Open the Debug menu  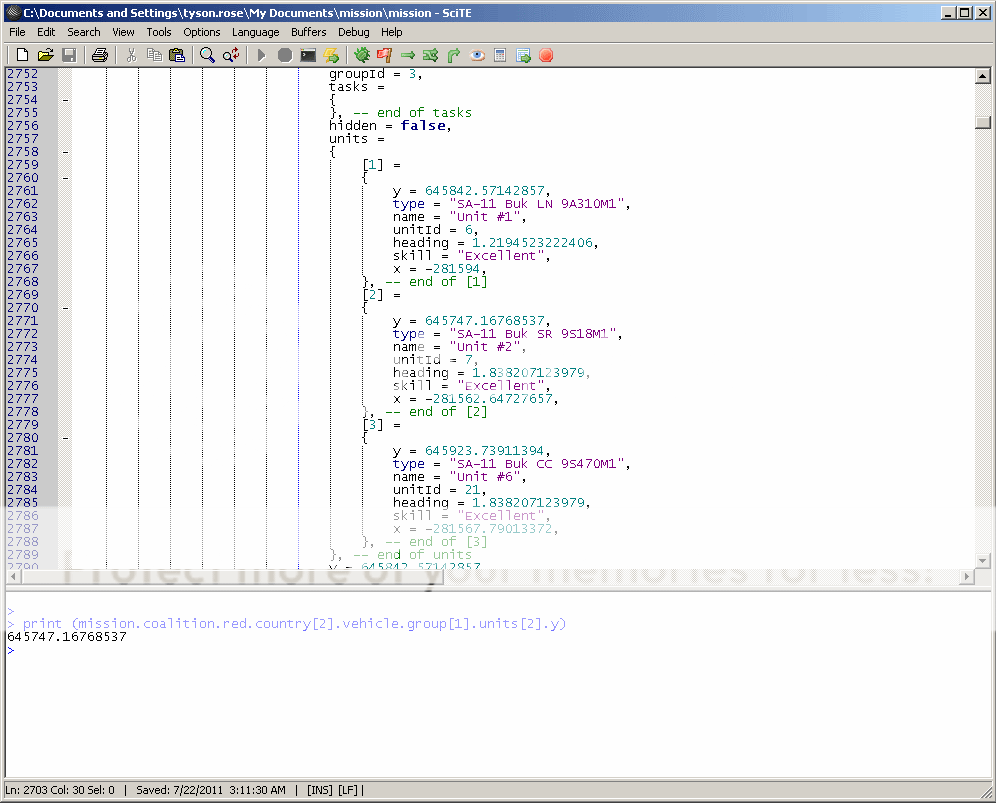coord(353,32)
